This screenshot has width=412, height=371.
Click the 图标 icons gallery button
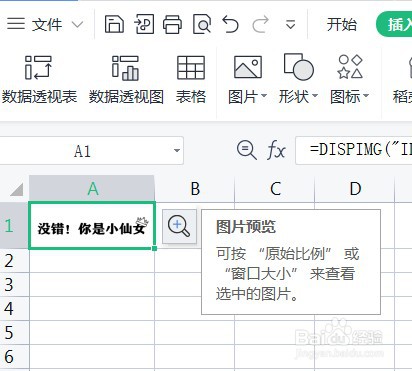(350, 67)
